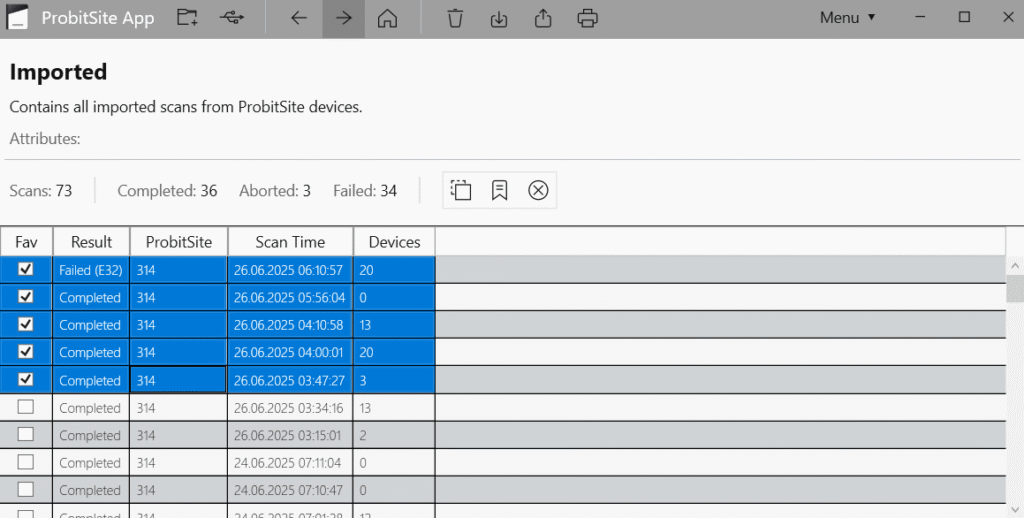1024x518 pixels.
Task: Select the '24.06.2025 07:10:47' scan time cell
Action: coord(291,490)
